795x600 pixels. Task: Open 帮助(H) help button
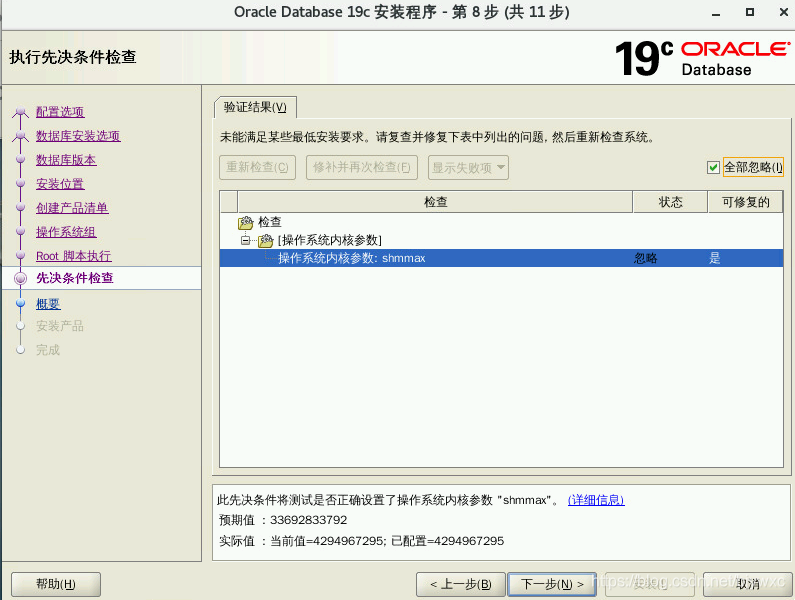coord(56,584)
